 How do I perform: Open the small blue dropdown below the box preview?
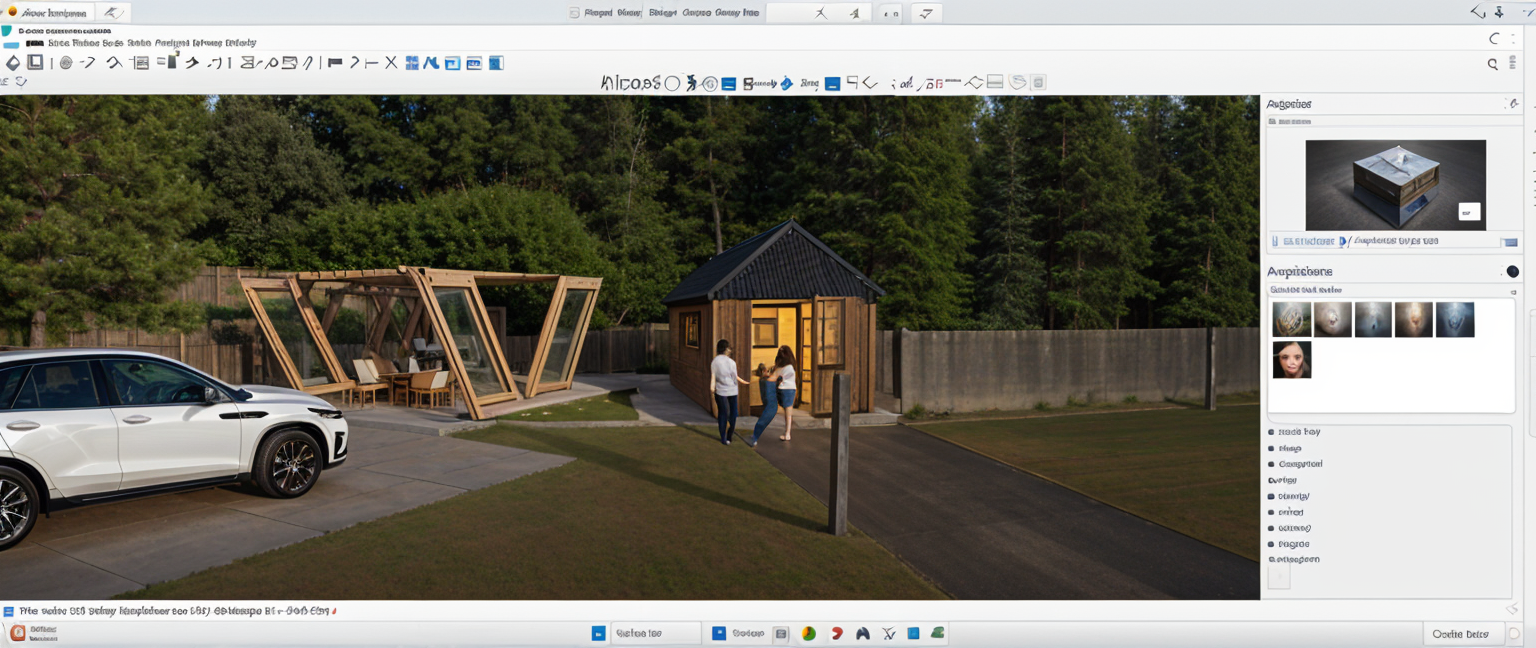[1509, 242]
